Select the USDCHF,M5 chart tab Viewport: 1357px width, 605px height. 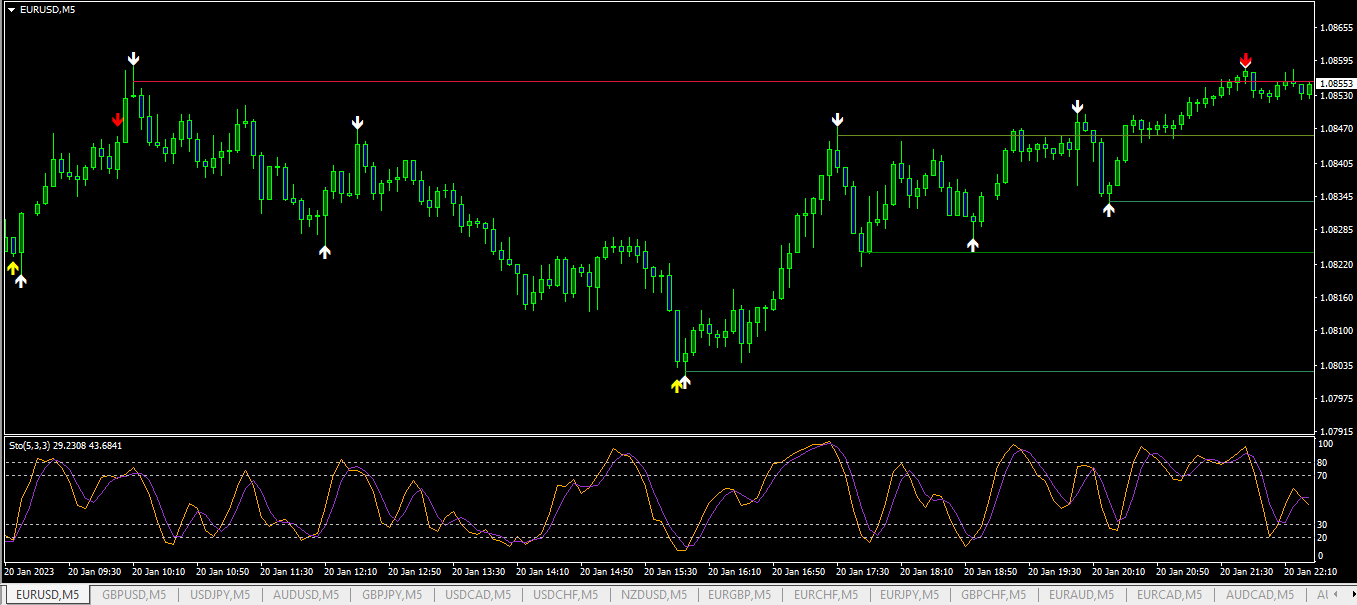point(565,595)
